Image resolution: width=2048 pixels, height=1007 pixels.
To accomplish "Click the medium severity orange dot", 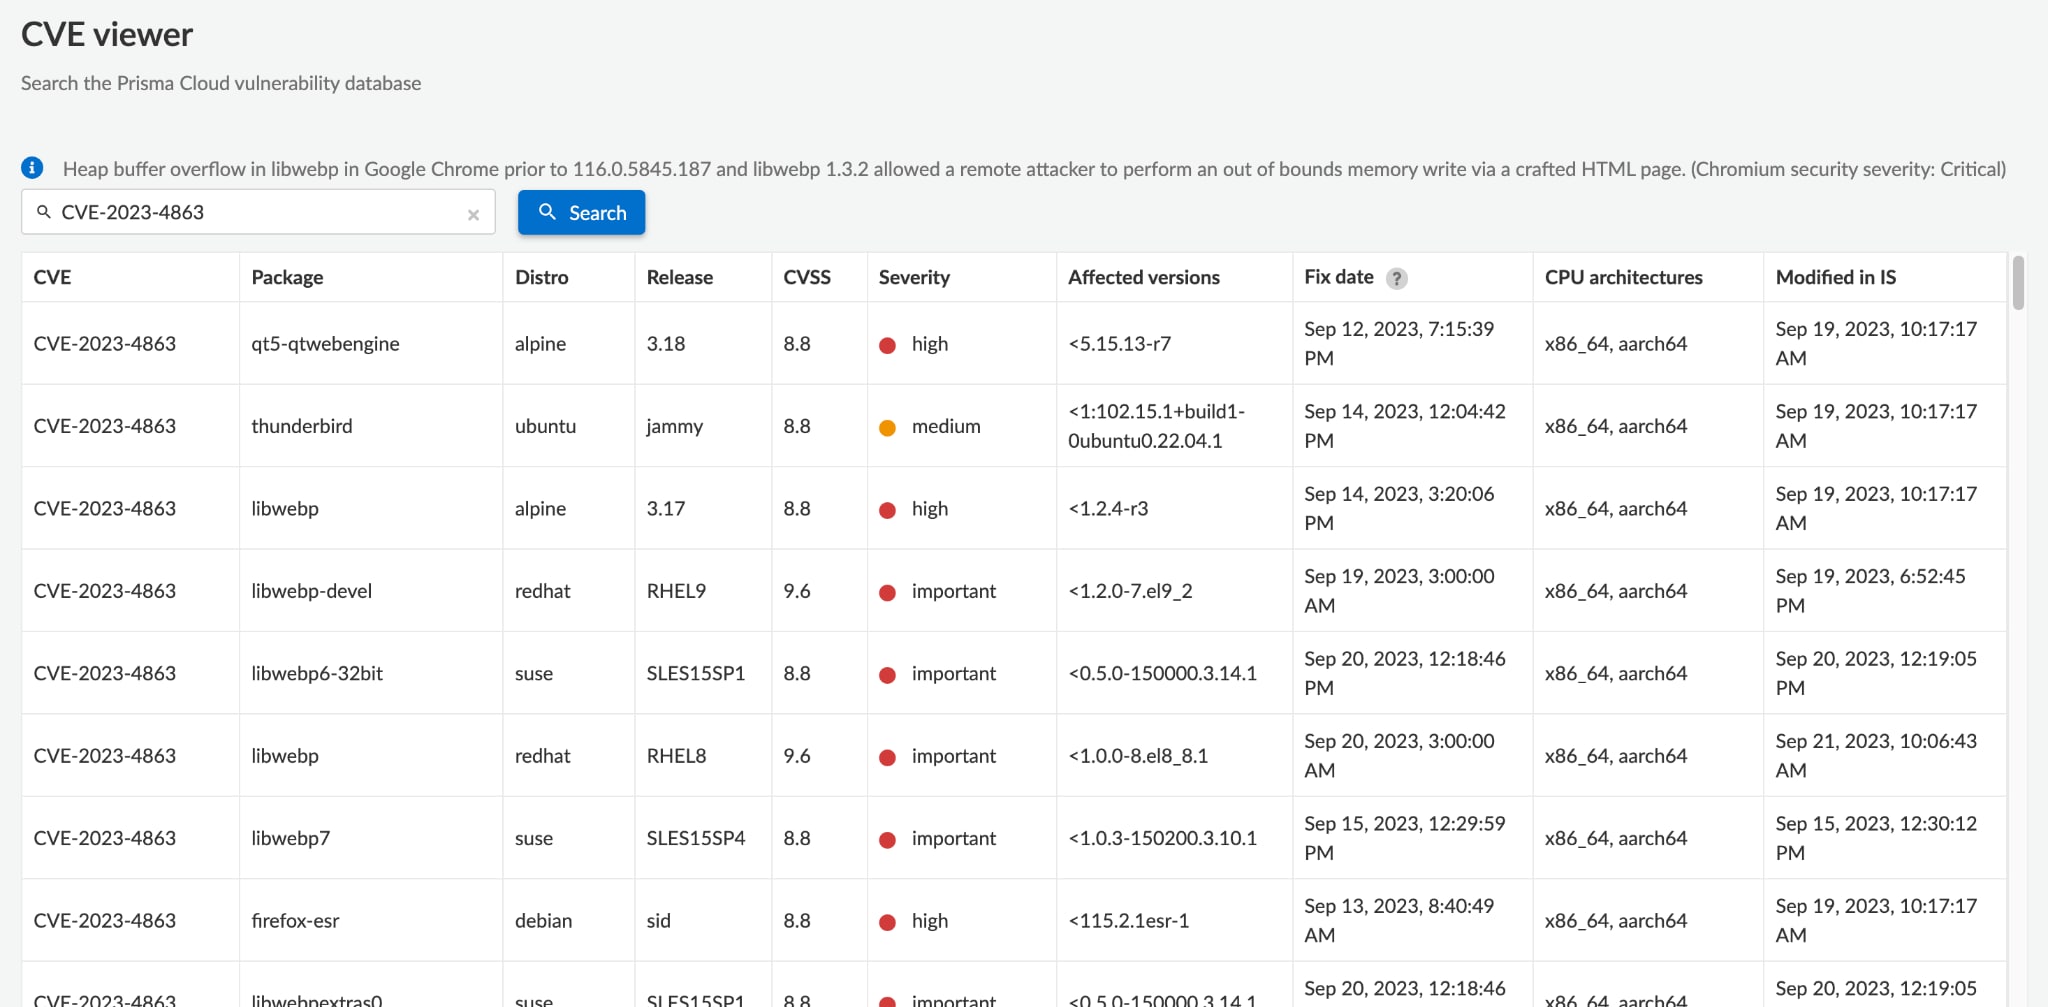I will coord(887,428).
